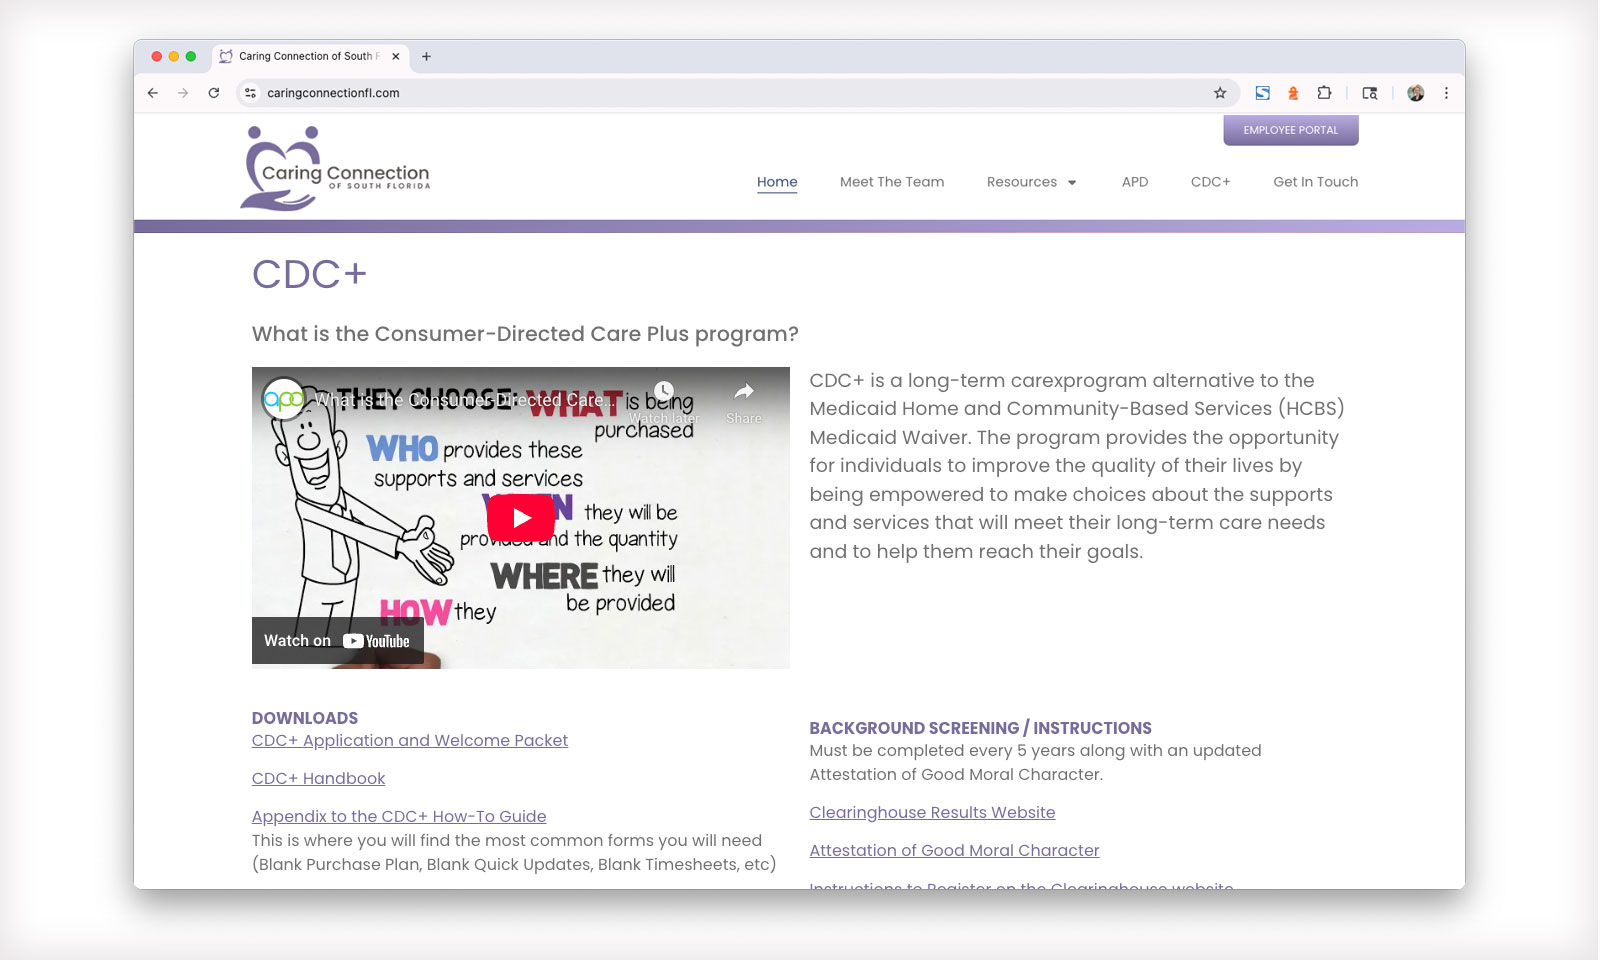This screenshot has height=960, width=1600.
Task: Expand the Resources dropdown menu
Action: (x=1031, y=182)
